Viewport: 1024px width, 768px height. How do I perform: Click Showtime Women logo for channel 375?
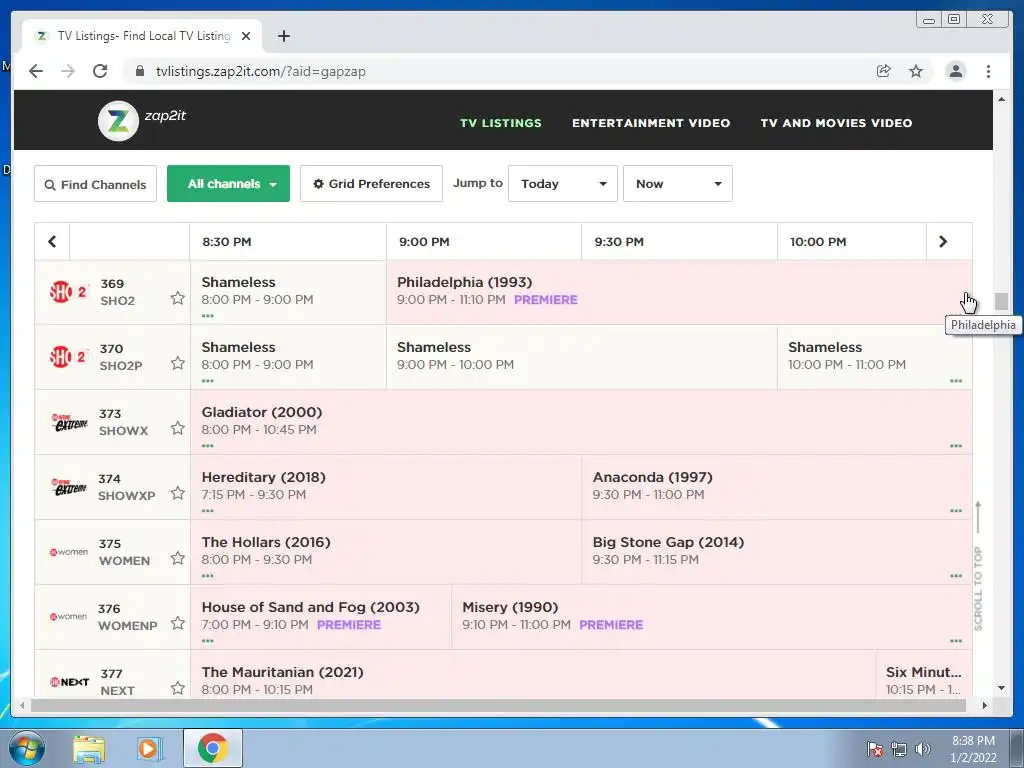[x=69, y=552]
